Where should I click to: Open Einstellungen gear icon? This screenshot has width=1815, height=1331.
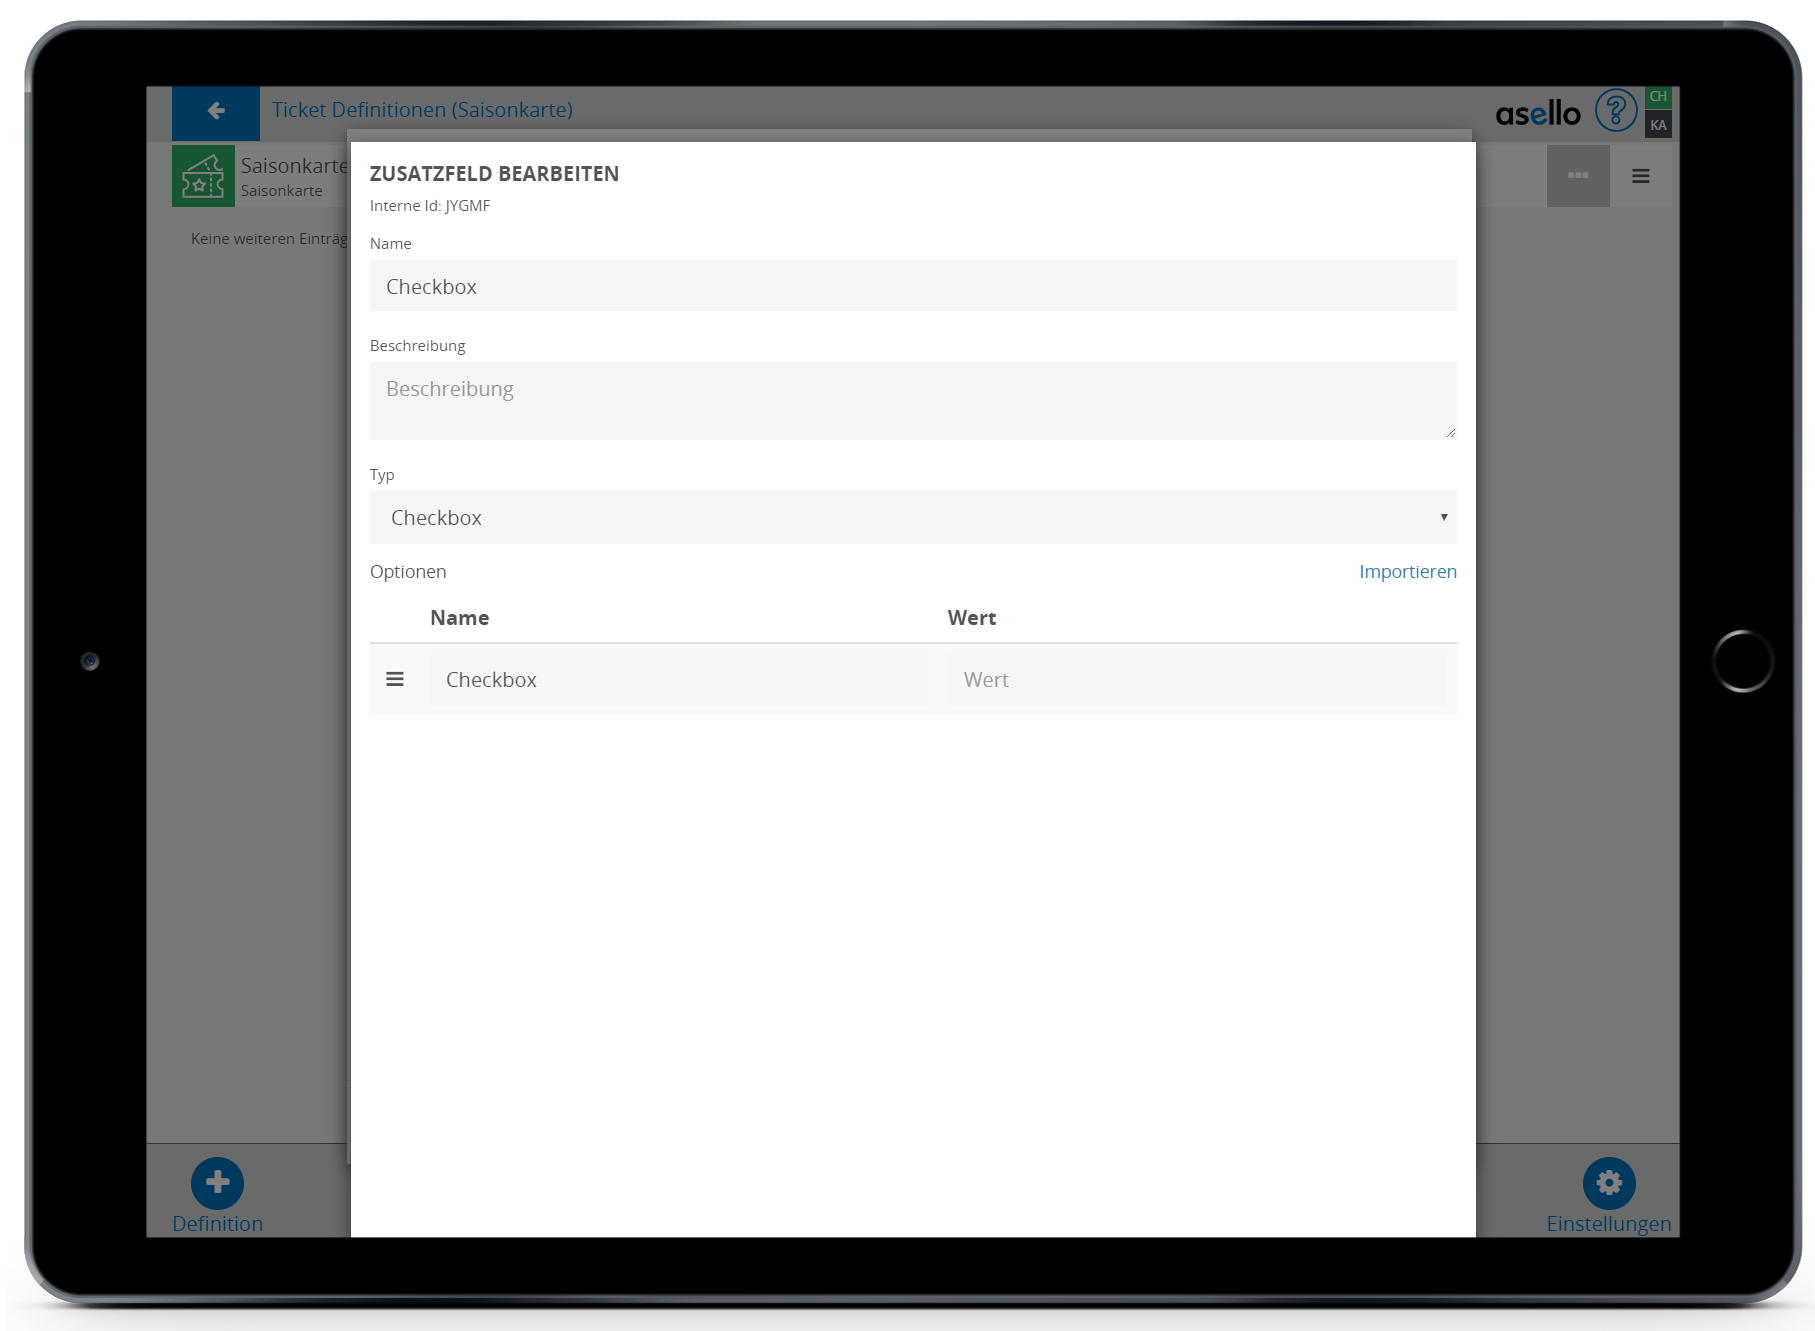click(1608, 1183)
